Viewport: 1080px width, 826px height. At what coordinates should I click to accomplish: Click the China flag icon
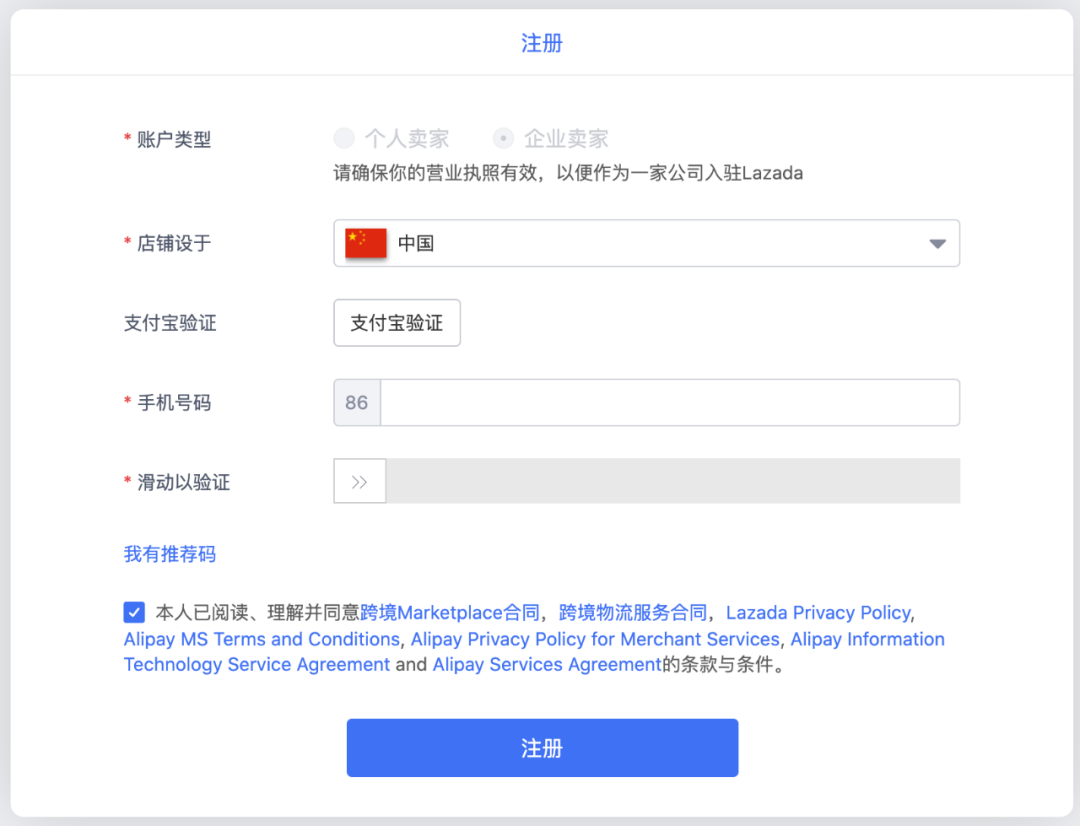click(x=364, y=242)
